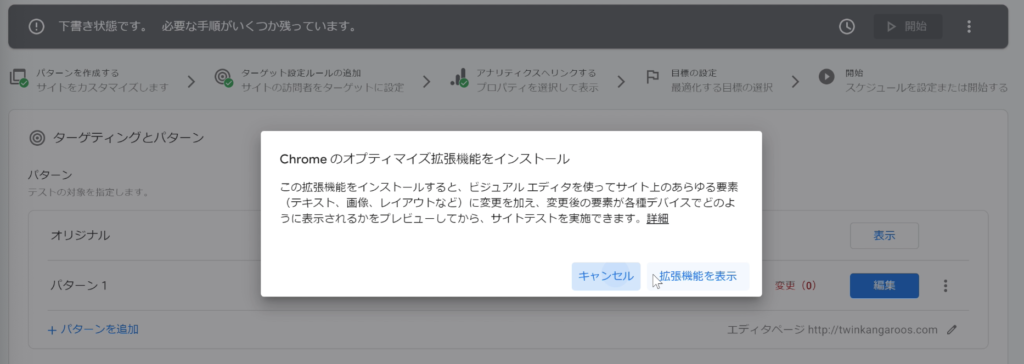Click the targeting rule step target icon
Image resolution: width=1024 pixels, height=364 pixels.
pyautogui.click(x=223, y=78)
